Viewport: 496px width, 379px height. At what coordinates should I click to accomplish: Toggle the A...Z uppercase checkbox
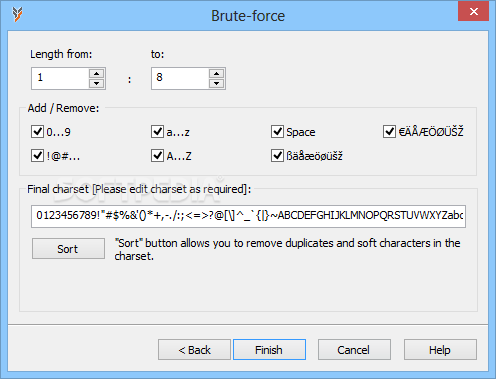(x=157, y=156)
